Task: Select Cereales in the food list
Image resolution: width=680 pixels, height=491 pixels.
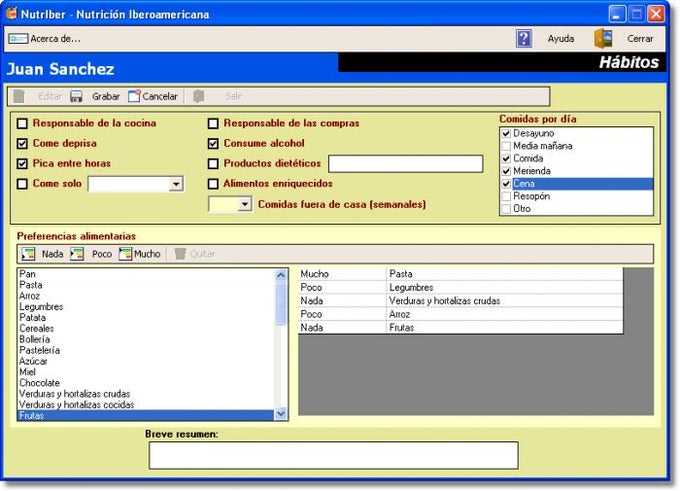Action: (x=146, y=328)
